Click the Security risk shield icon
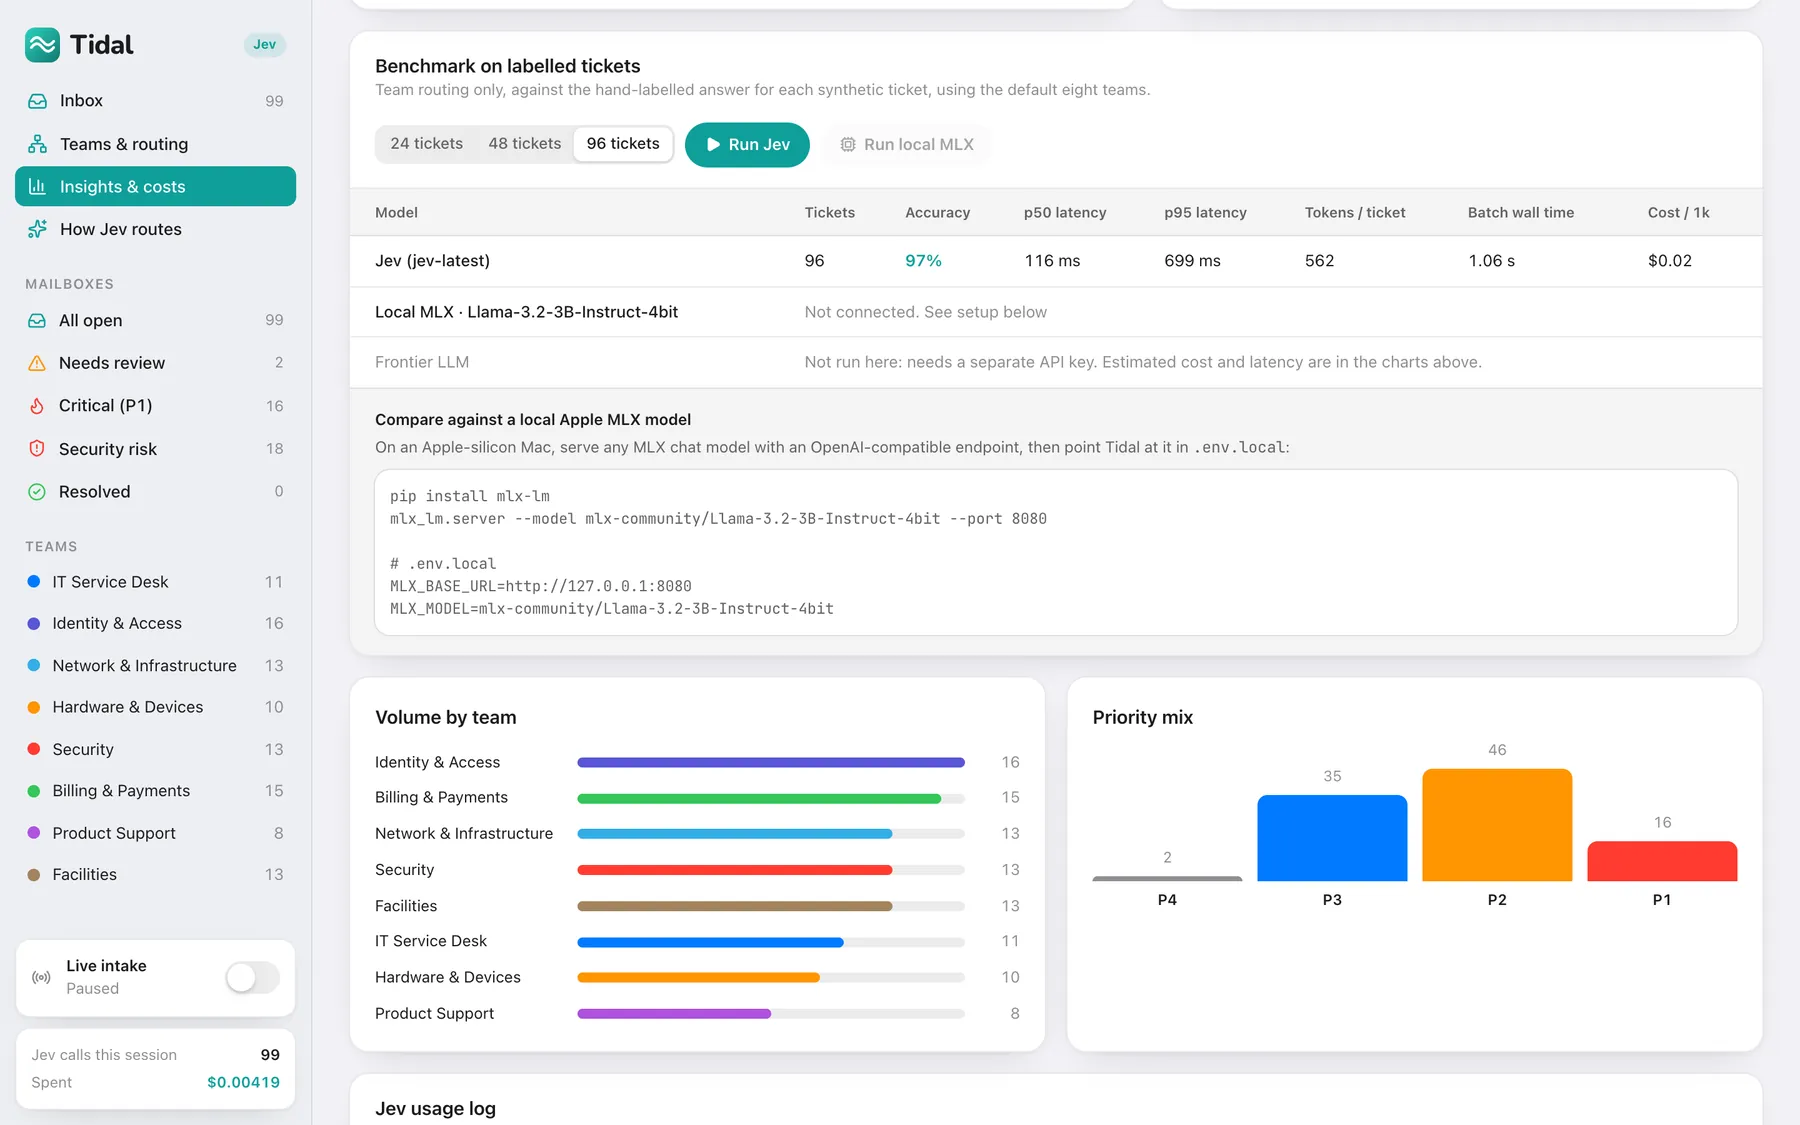Screen dimensions: 1800x1125 point(37,449)
